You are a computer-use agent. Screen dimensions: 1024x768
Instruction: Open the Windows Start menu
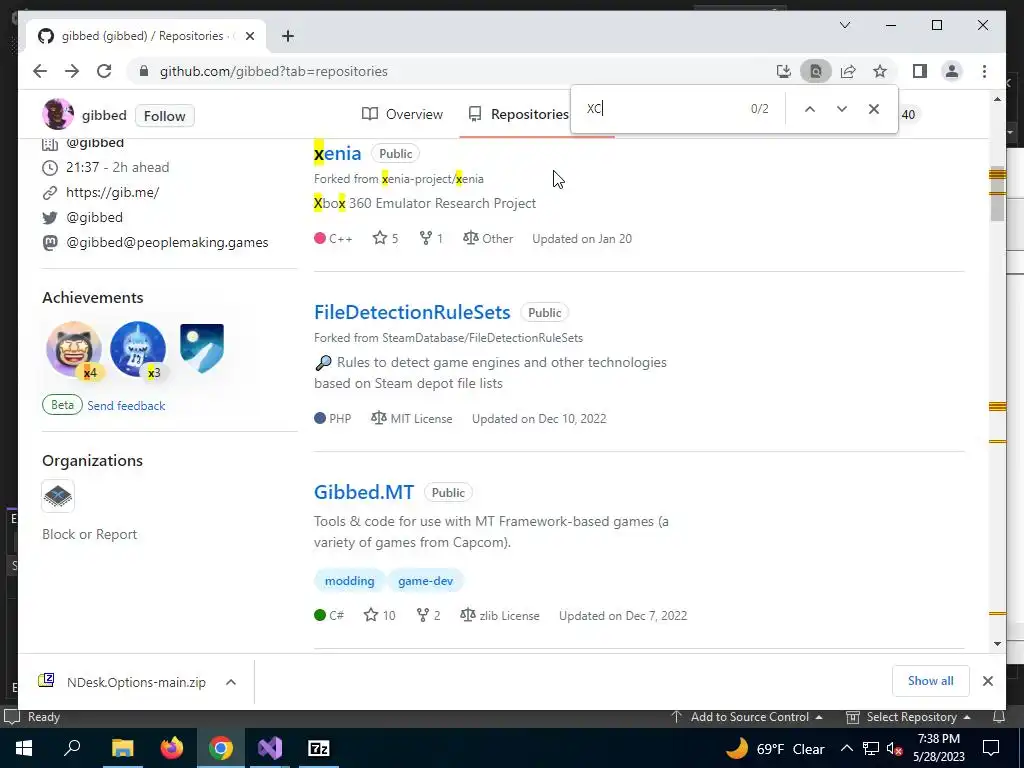24,748
